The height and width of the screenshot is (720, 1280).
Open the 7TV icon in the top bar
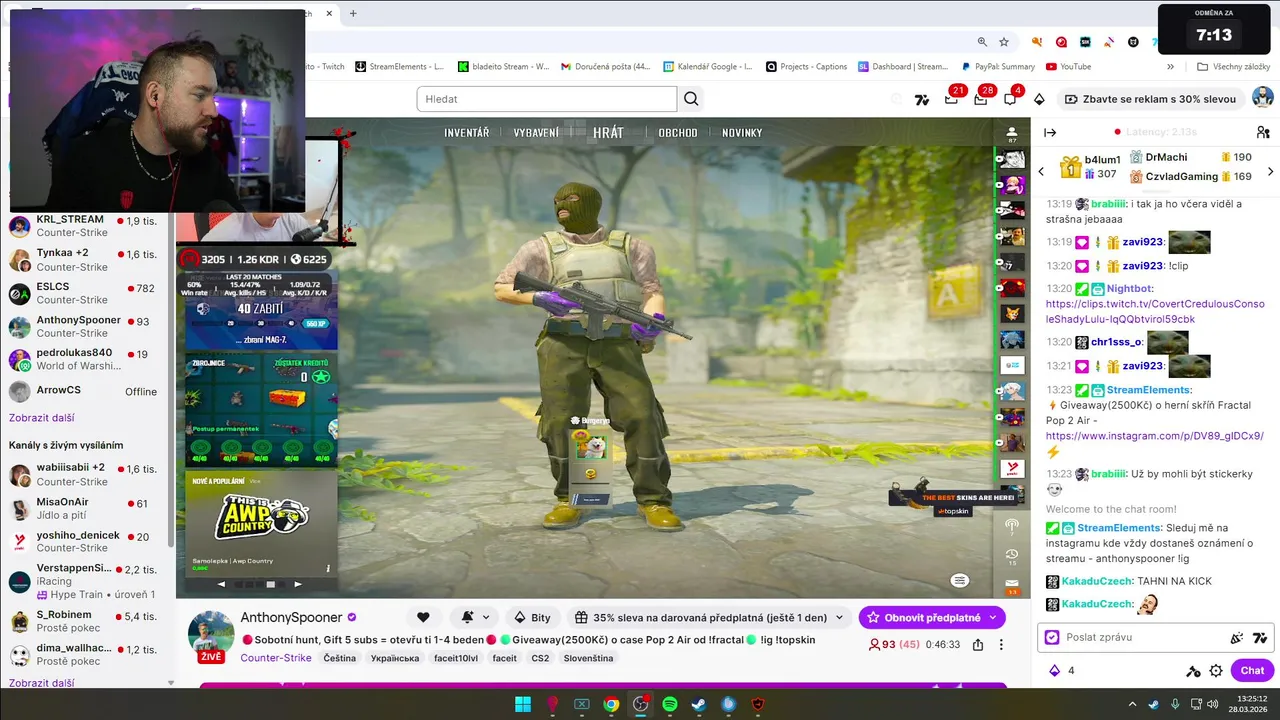(922, 99)
